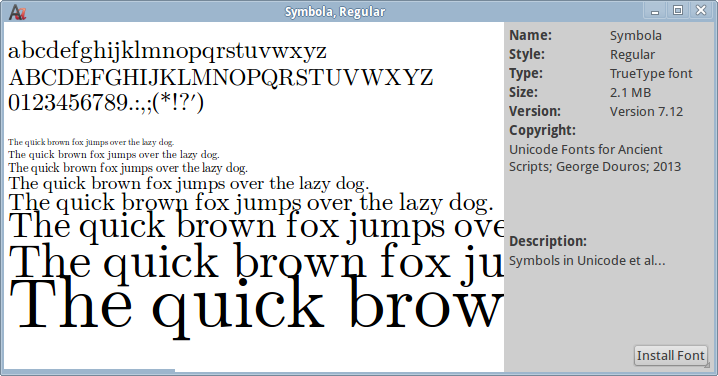This screenshot has height=376, width=718.
Task: Click the lowercase alphabet sample line
Action: point(167,51)
